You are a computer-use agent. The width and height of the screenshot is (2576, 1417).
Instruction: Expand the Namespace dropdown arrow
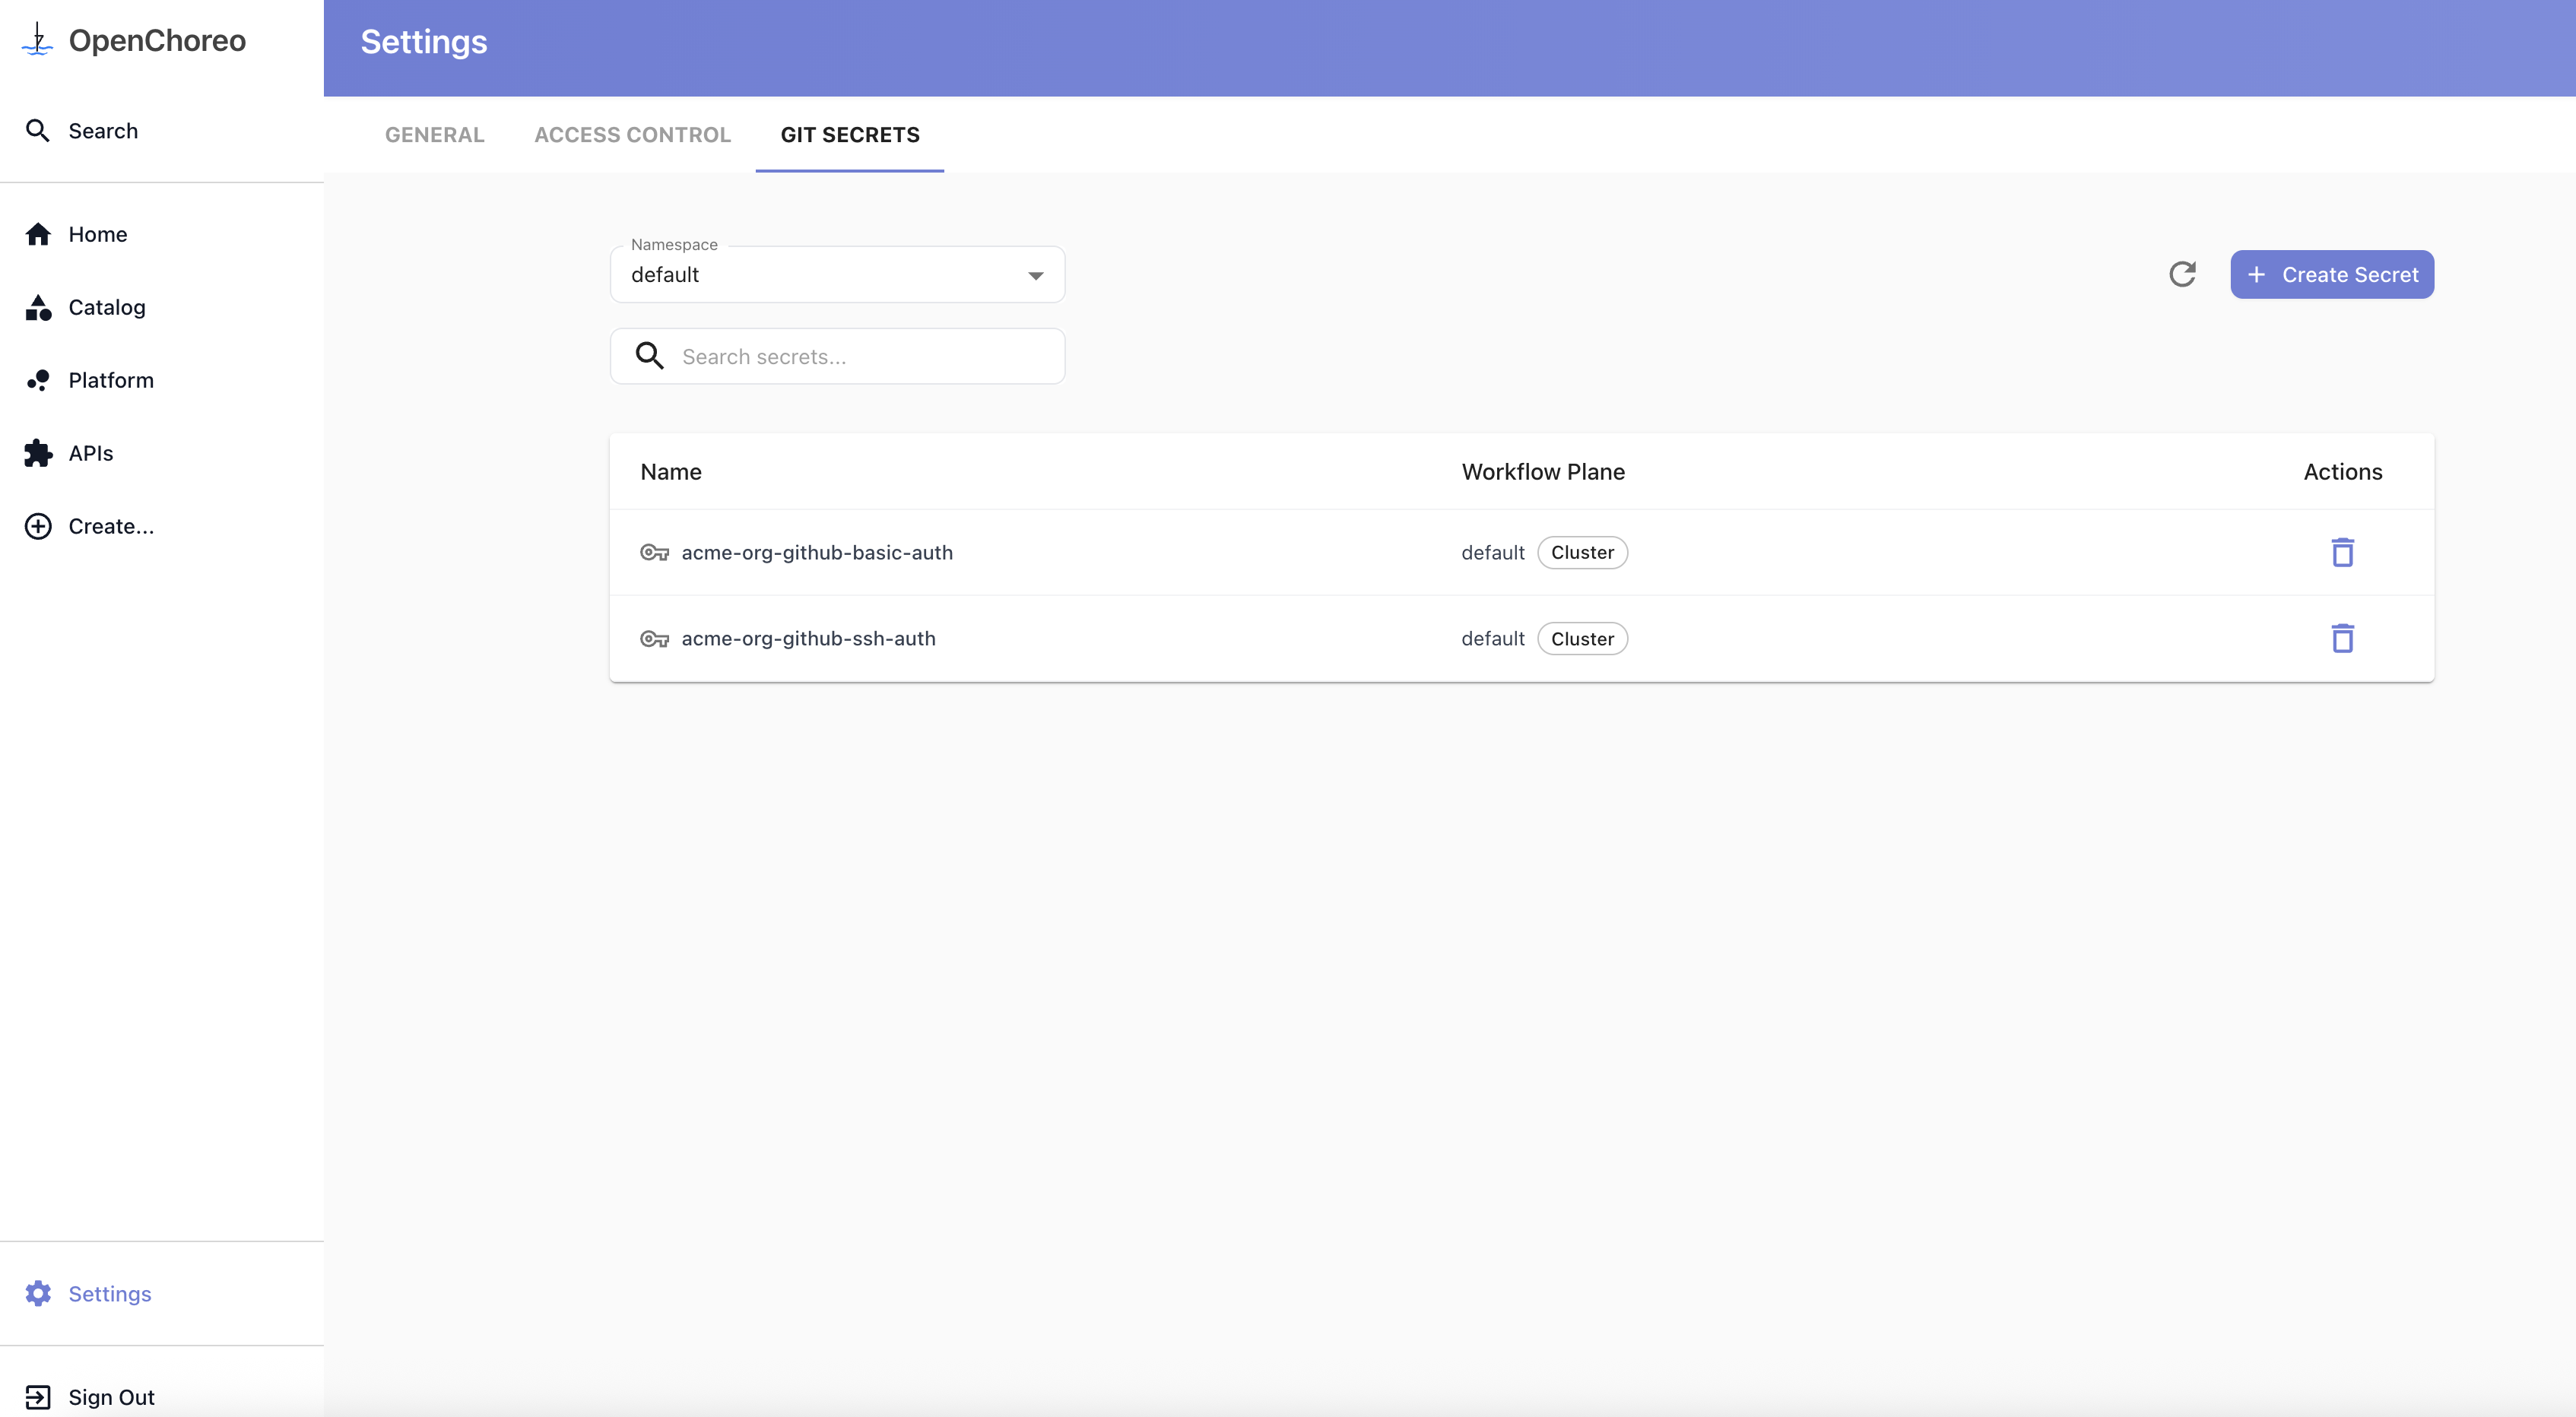pos(1035,275)
